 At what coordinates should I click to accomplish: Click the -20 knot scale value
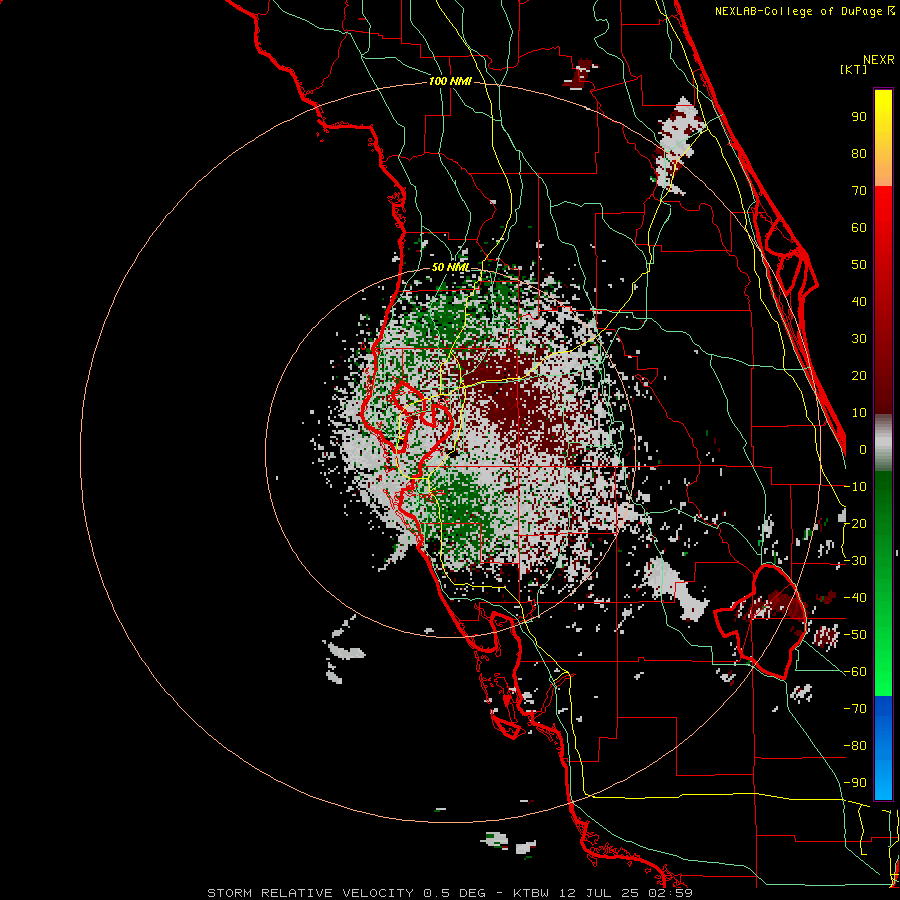[855, 523]
